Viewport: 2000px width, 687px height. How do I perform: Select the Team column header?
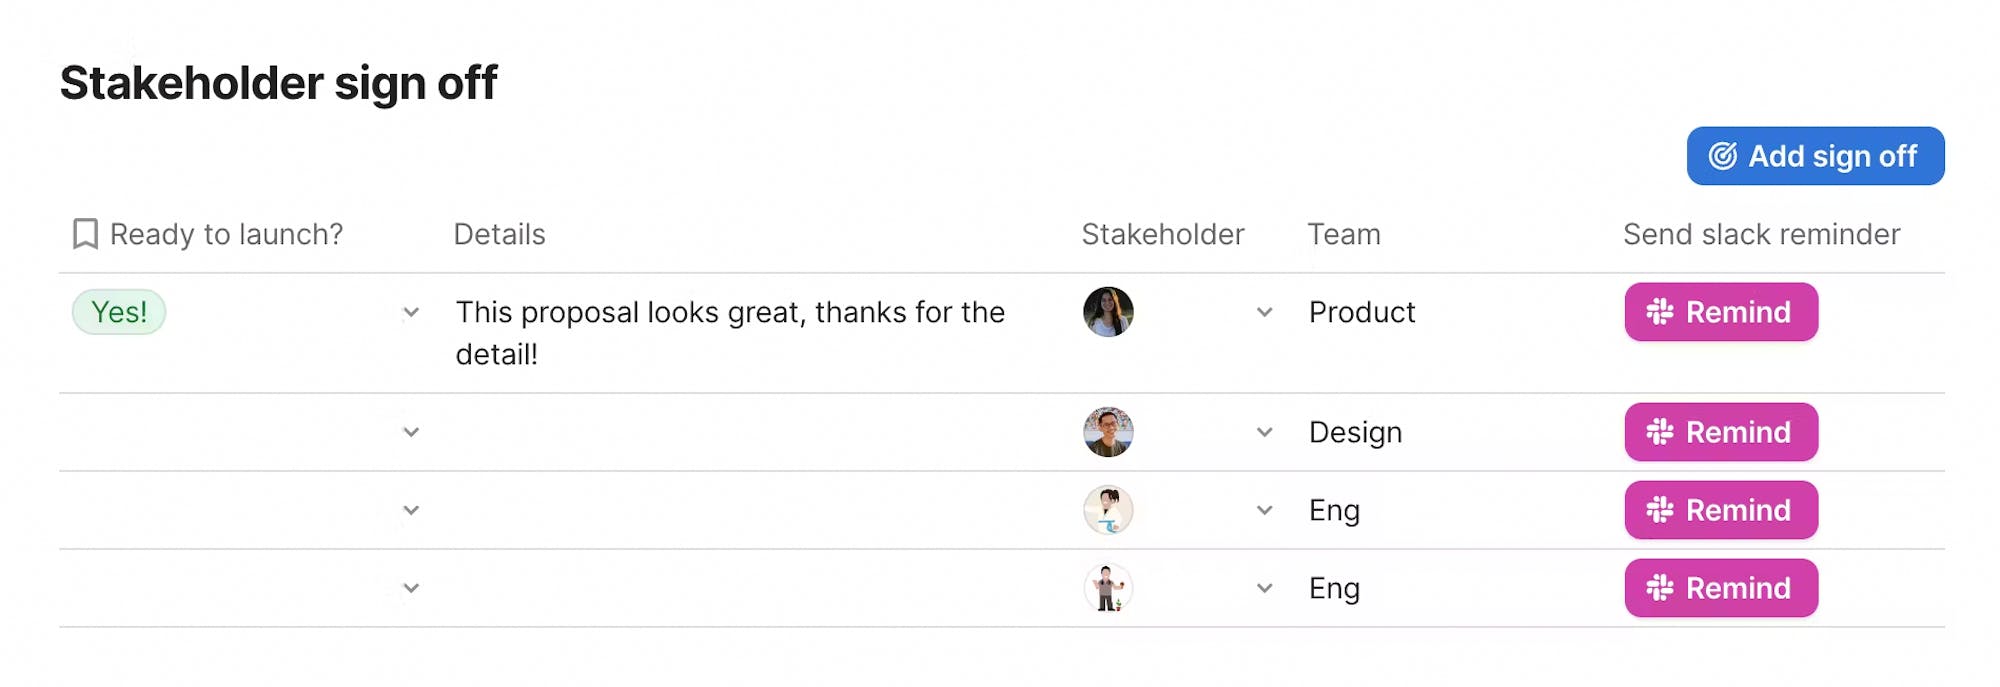click(1344, 234)
